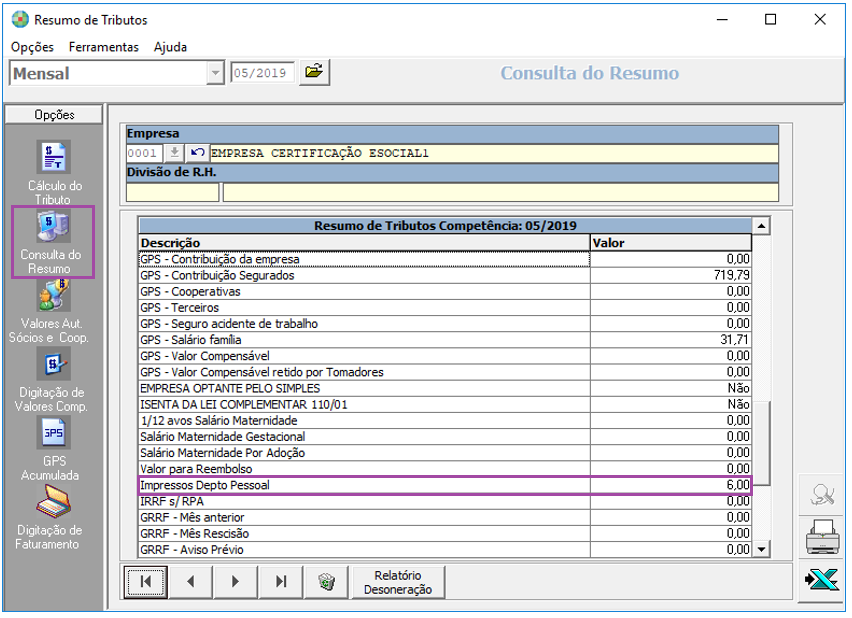Select row GPS - Contribuição Segurados
This screenshot has height=618, width=852.
(445, 276)
